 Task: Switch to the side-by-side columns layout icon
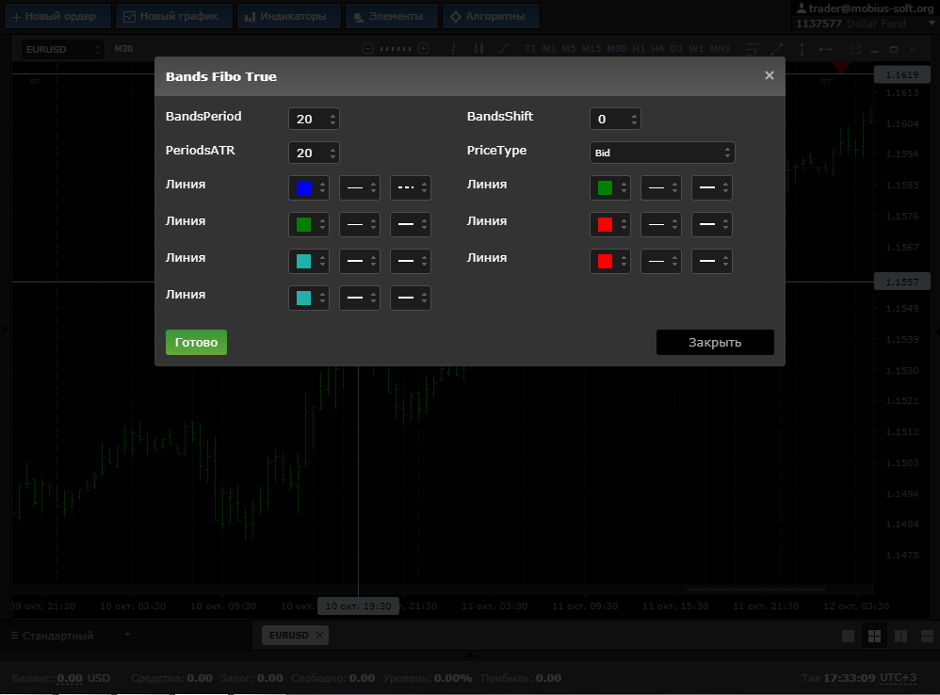tap(900, 636)
